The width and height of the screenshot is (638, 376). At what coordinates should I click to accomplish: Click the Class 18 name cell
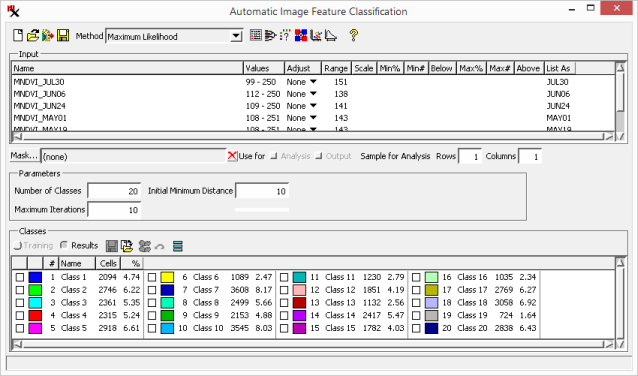click(472, 303)
